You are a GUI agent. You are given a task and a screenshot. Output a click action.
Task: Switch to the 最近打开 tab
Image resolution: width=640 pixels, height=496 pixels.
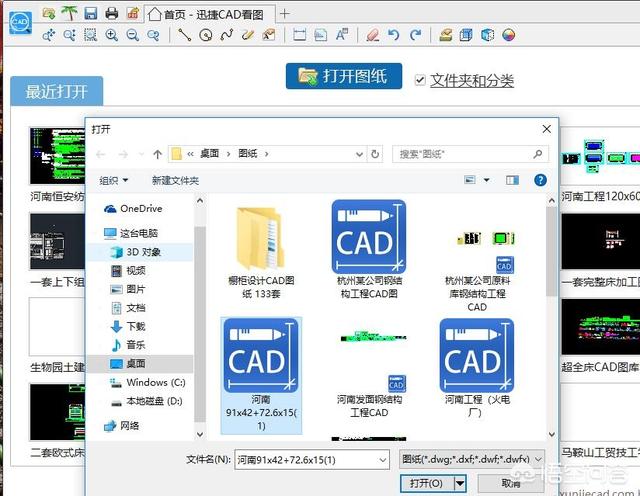tap(56, 91)
